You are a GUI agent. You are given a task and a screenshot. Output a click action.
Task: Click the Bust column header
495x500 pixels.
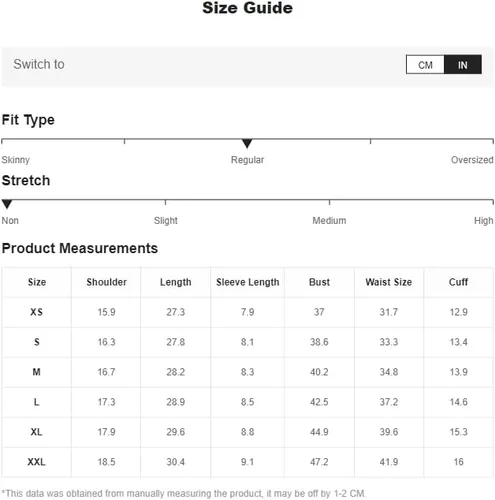(x=319, y=282)
